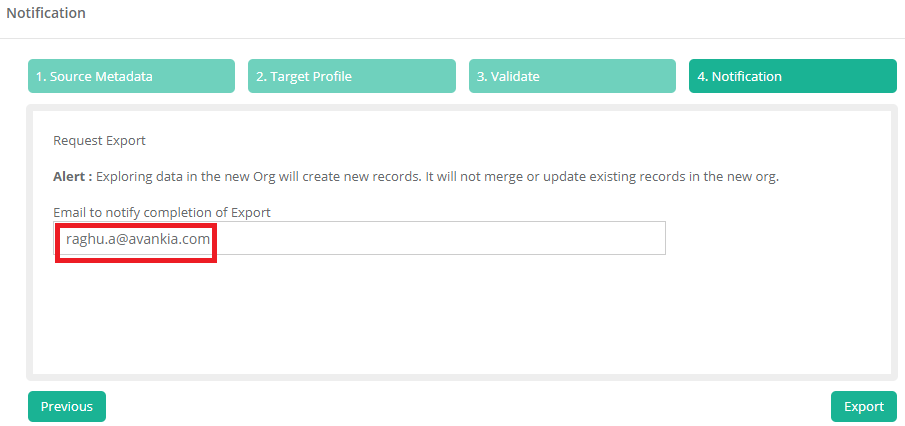Click the red highlight box around the email
This screenshot has height=426, width=905.
pyautogui.click(x=214, y=258)
